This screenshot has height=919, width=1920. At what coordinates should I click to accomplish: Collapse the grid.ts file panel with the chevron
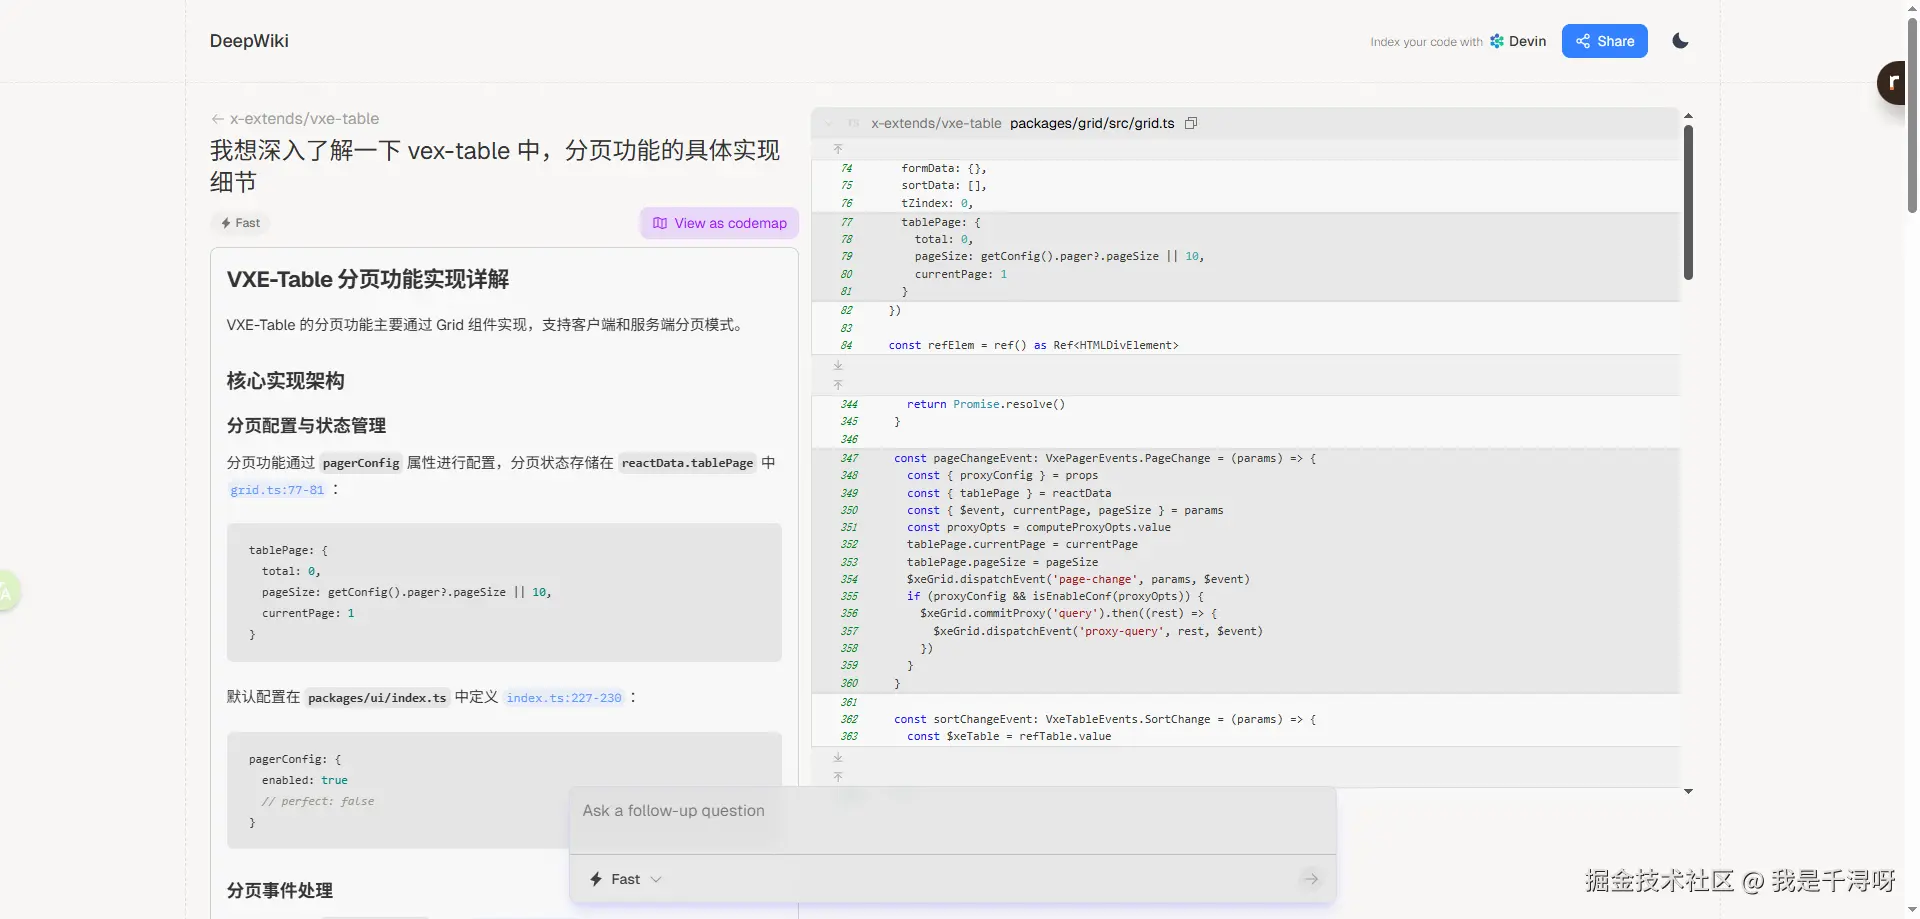pos(828,124)
